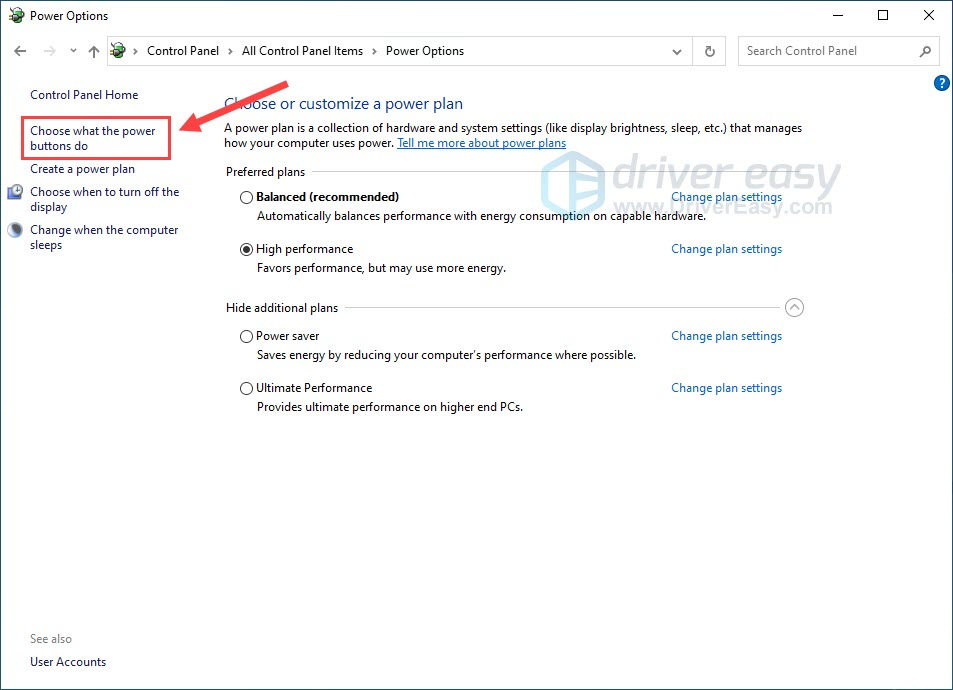Click the icon beside 'Choose when to turn off the display'
Image resolution: width=953 pixels, height=690 pixels.
[13, 191]
